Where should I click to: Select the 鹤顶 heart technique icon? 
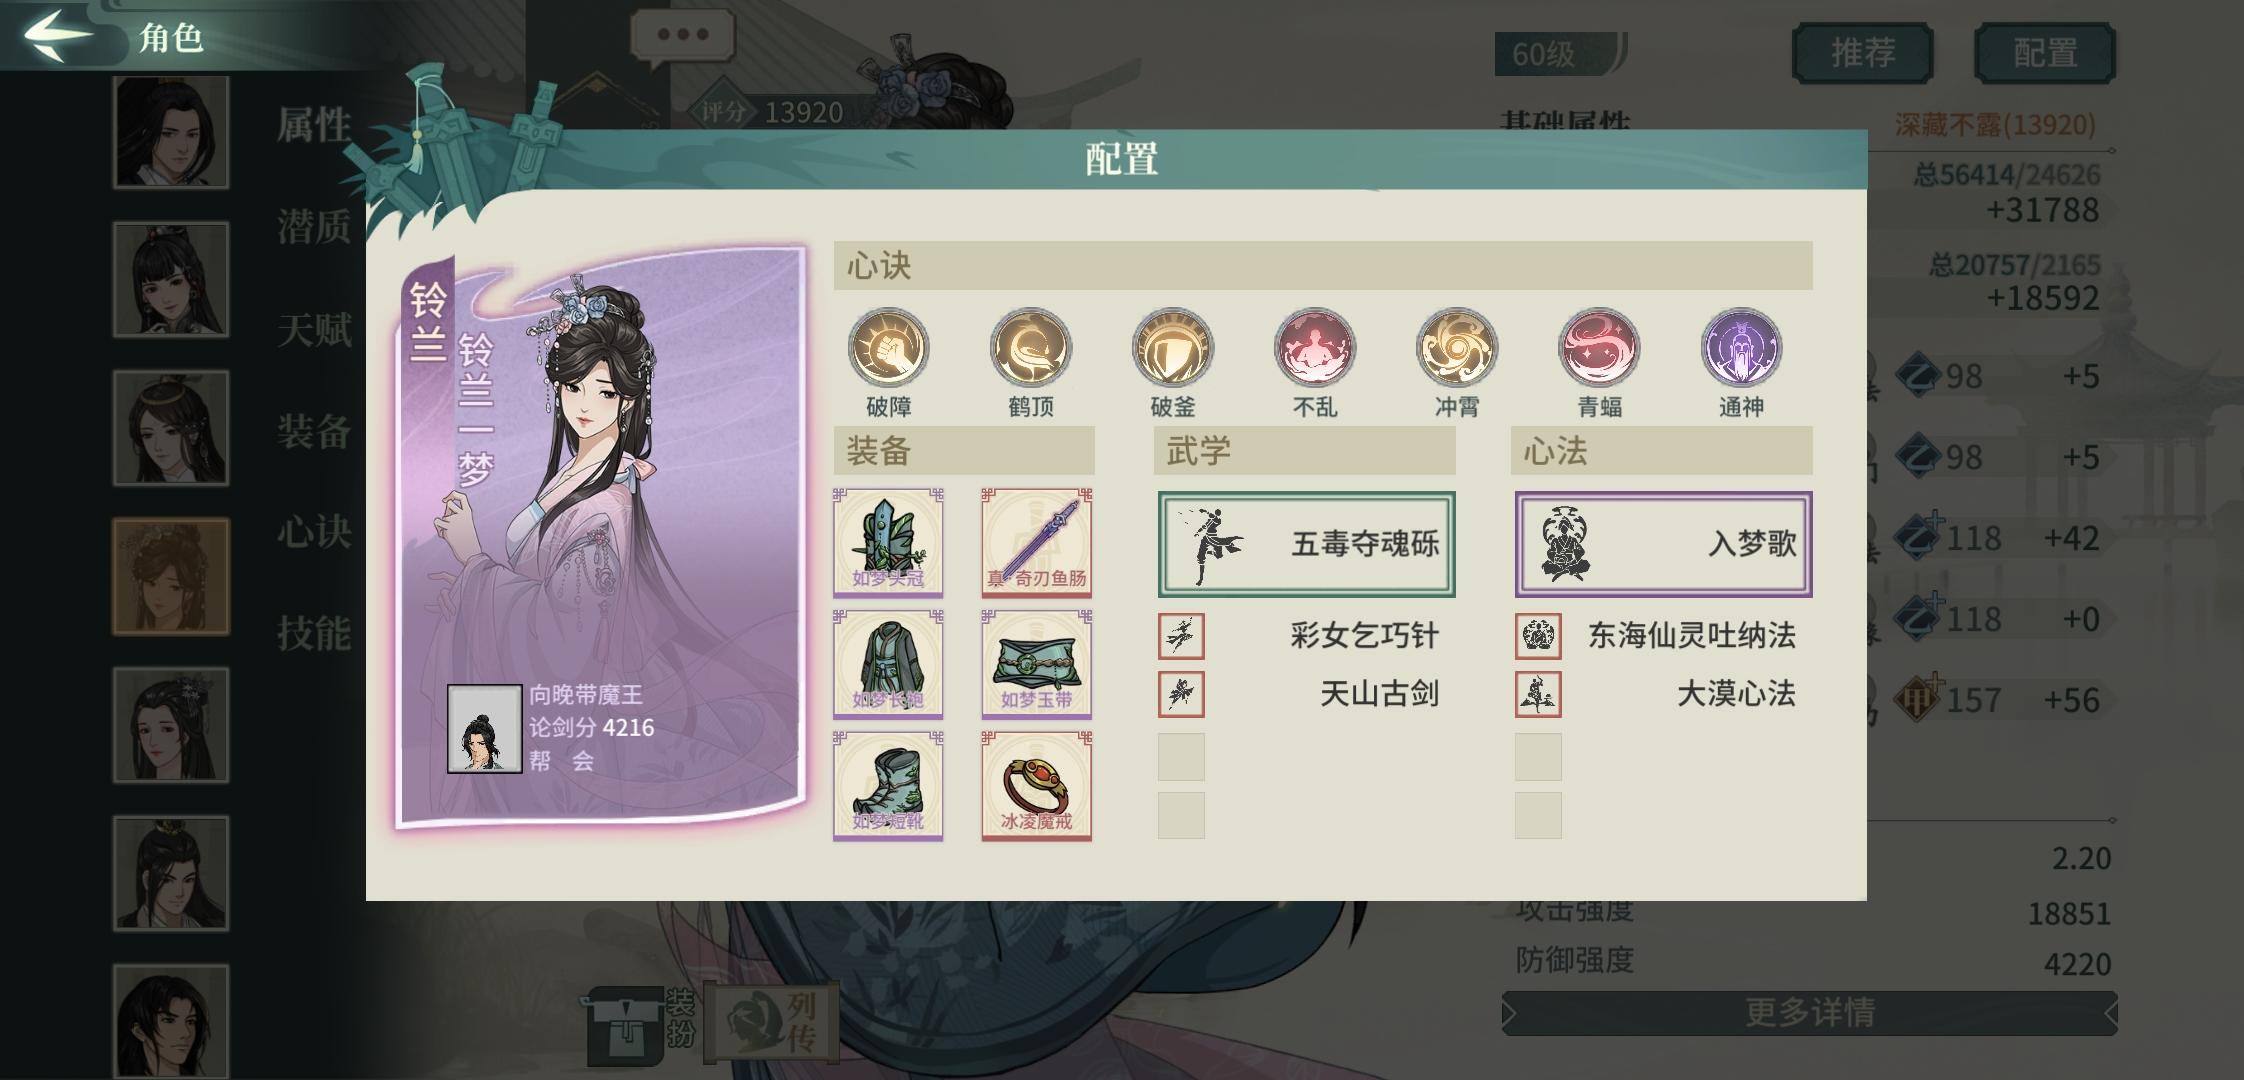(x=1030, y=348)
